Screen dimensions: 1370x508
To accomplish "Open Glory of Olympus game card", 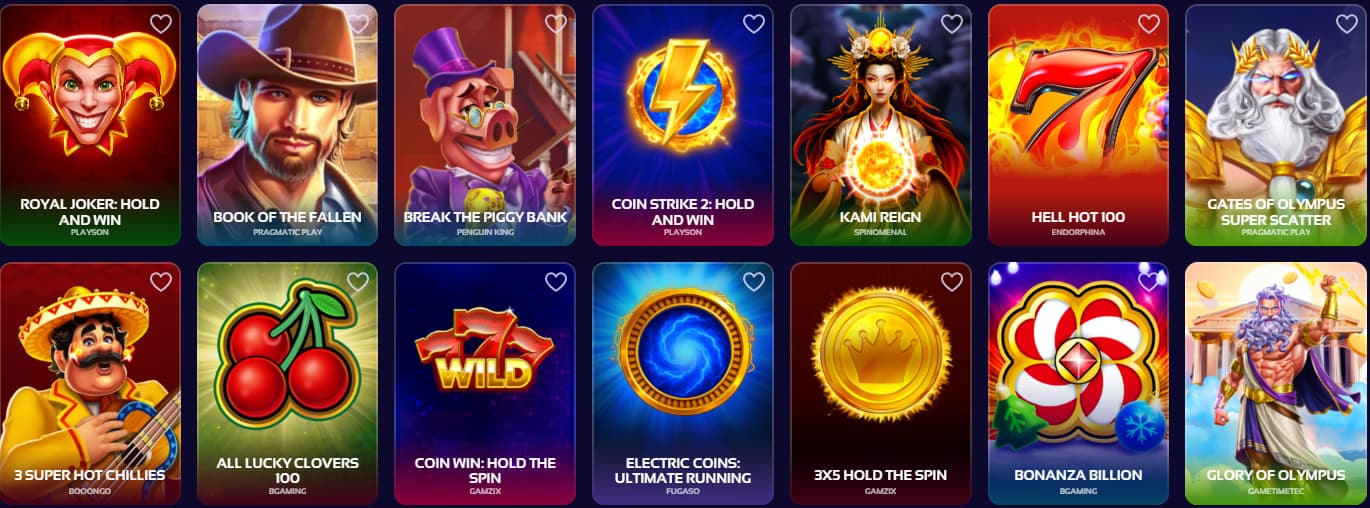I will [x=1276, y=384].
